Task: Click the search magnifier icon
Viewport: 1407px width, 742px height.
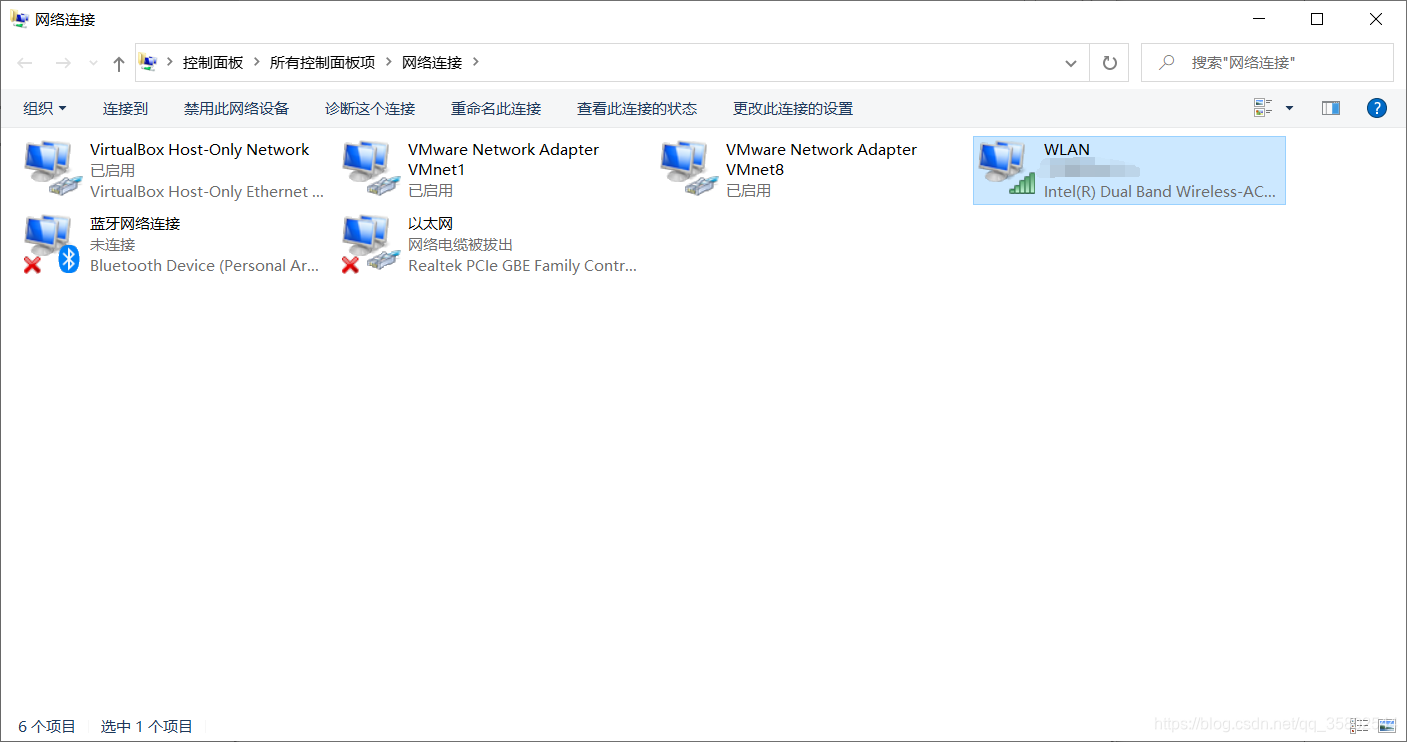Action: [x=1166, y=62]
